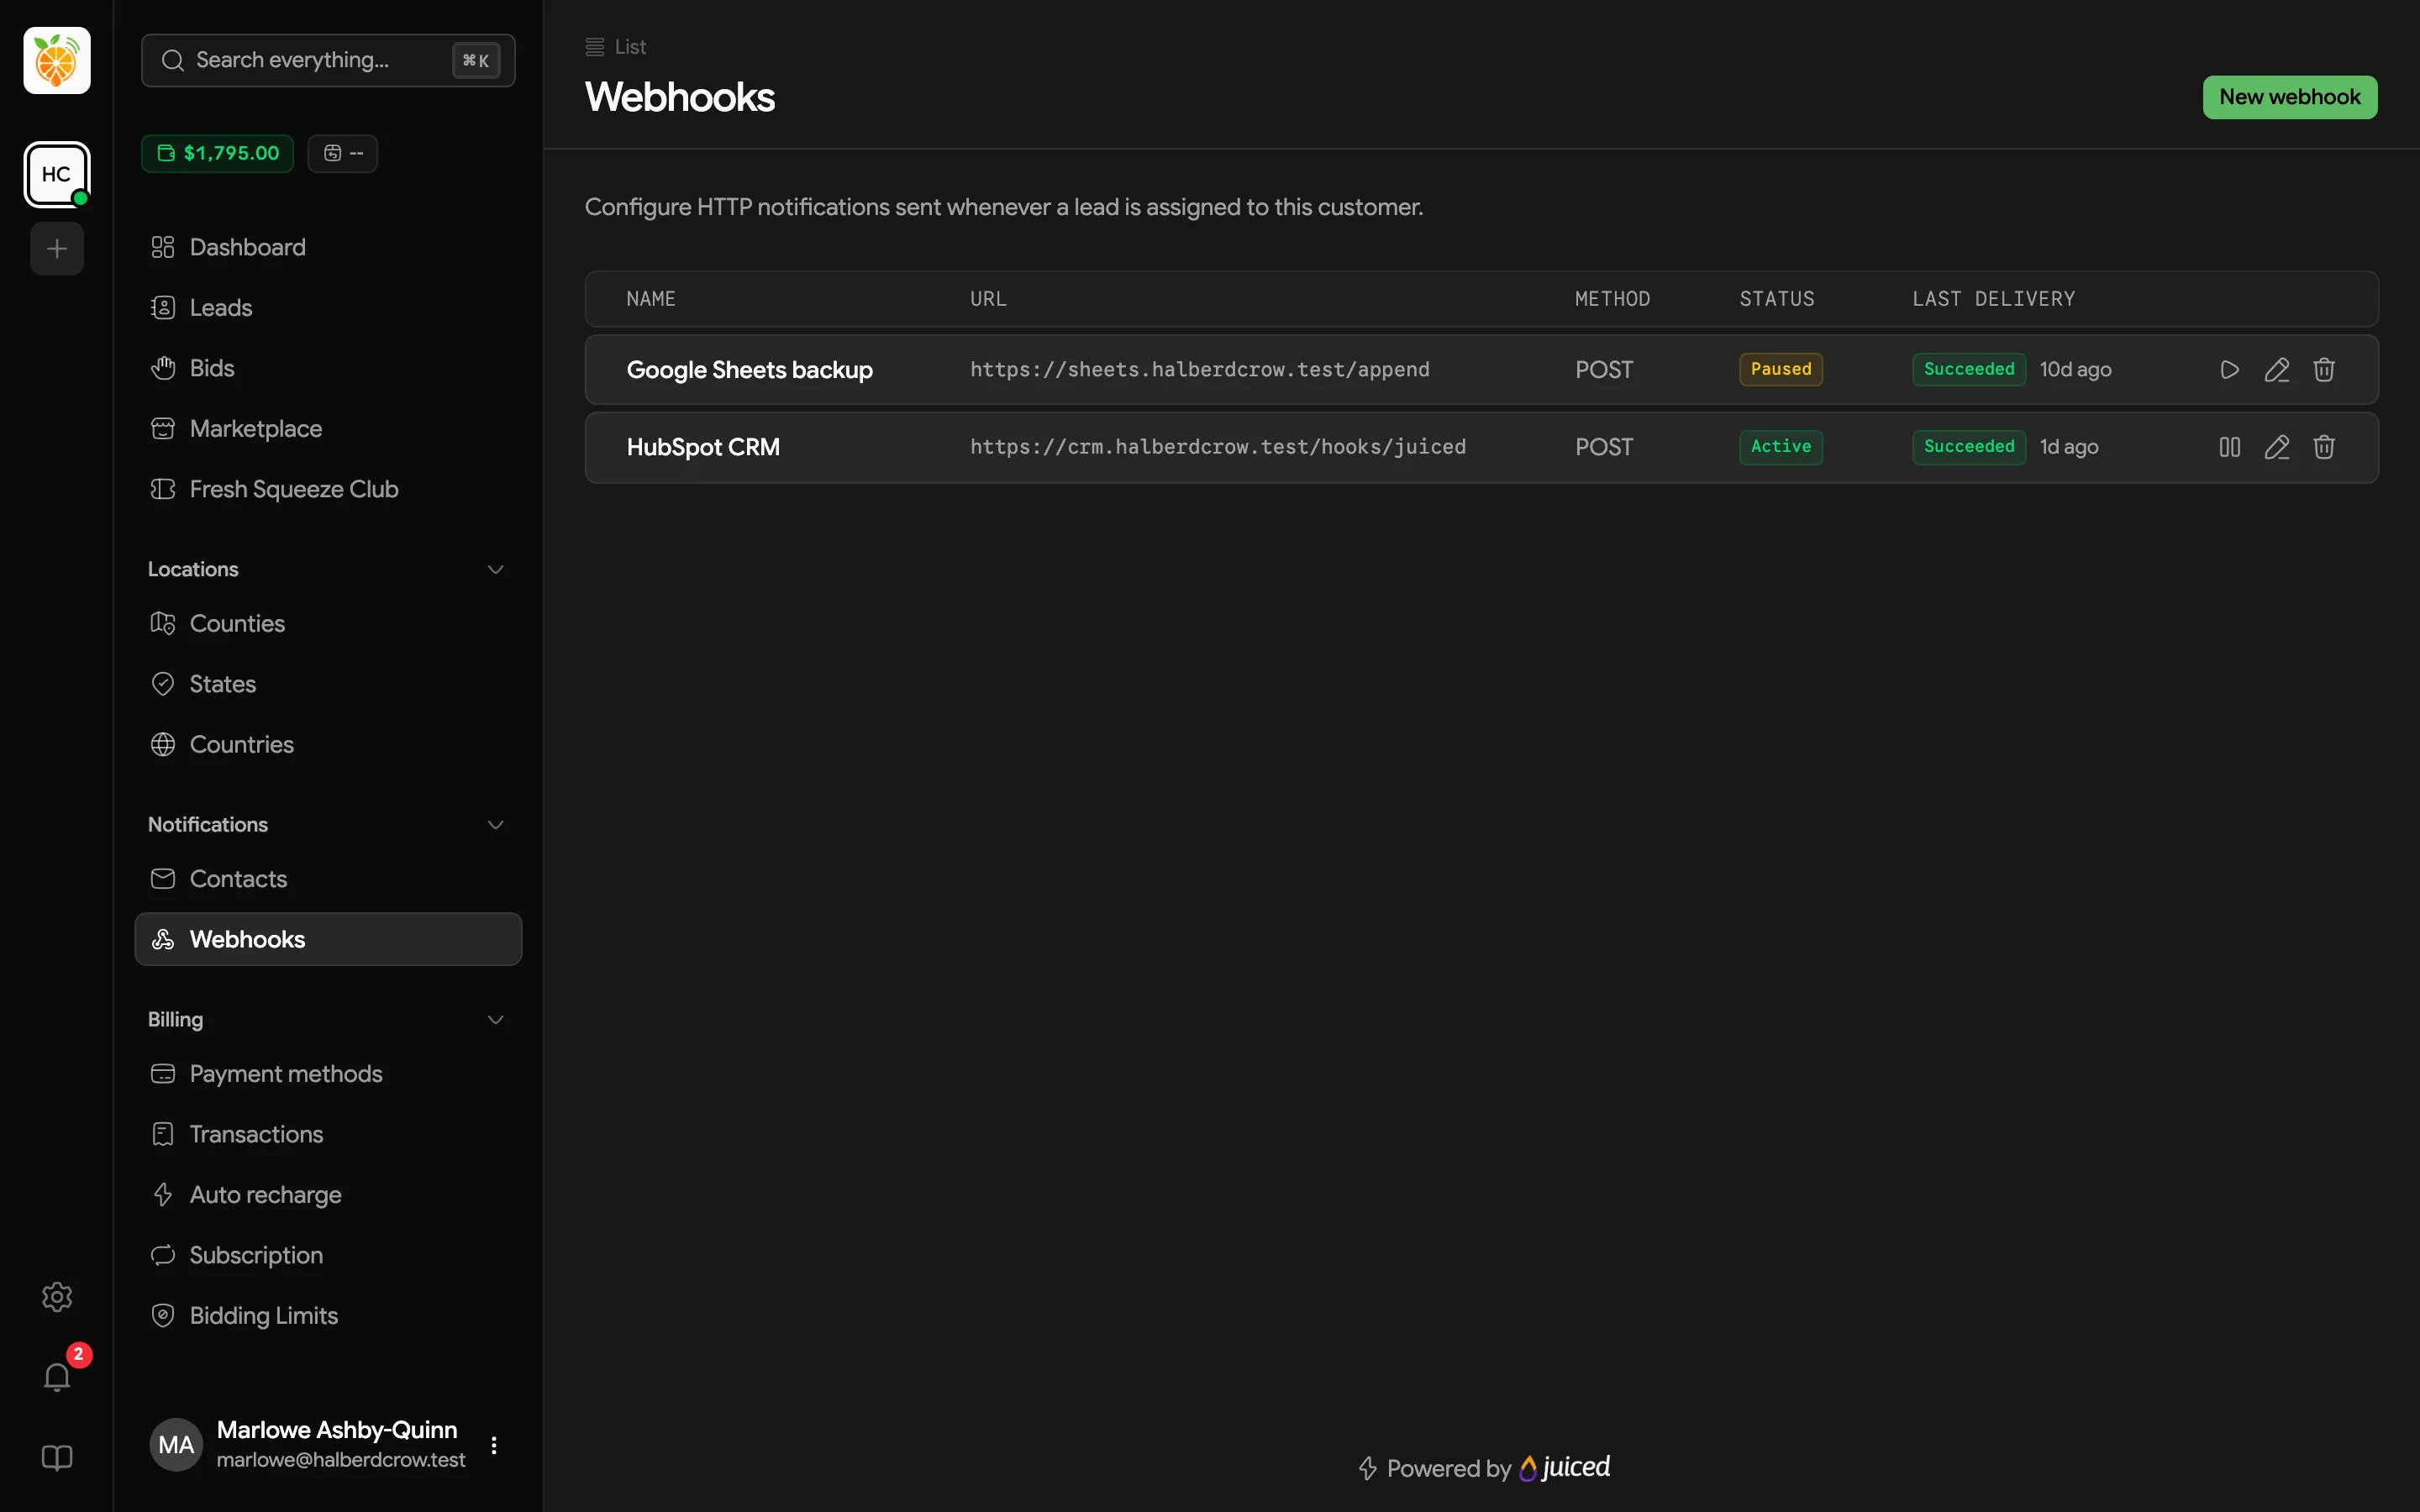Edit the Google Sheets backup webhook
Screen dimensions: 2420x1512
tap(2277, 370)
